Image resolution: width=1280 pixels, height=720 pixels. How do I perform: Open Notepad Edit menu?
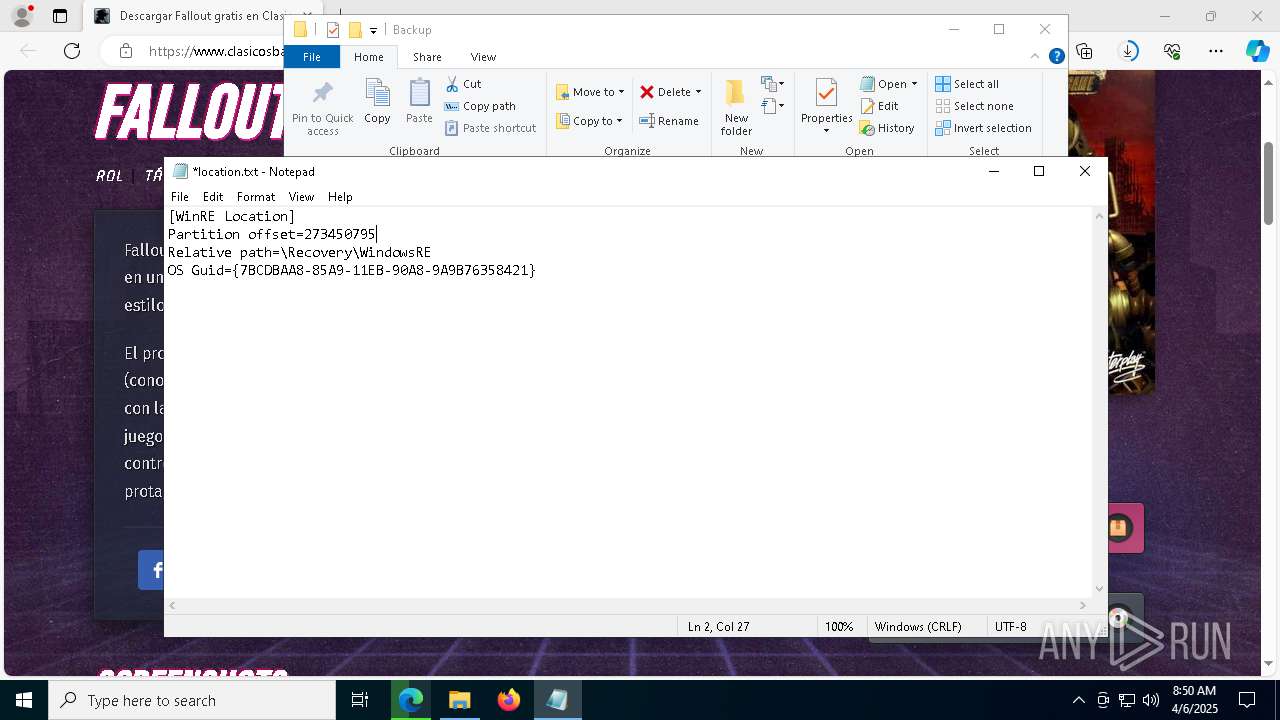click(x=213, y=197)
